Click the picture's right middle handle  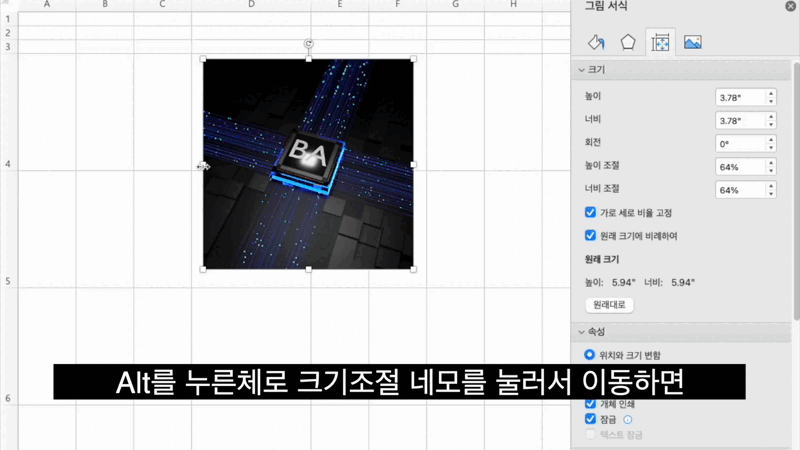(x=413, y=164)
